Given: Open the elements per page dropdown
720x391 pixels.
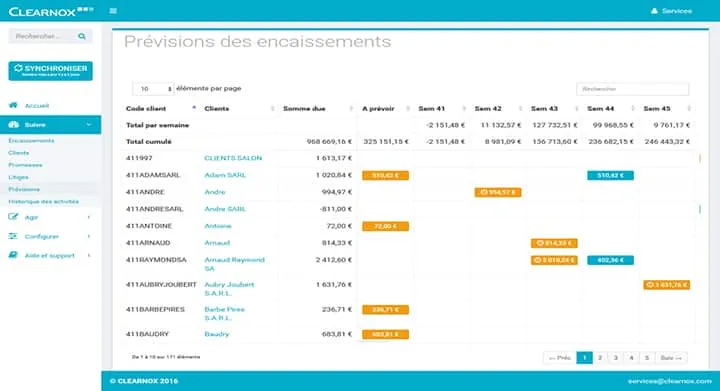Looking at the screenshot, I should (153, 89).
